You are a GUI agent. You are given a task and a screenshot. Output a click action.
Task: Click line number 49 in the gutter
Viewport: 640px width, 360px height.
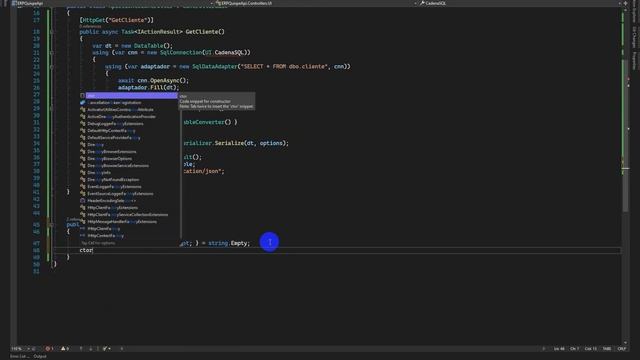coord(36,258)
